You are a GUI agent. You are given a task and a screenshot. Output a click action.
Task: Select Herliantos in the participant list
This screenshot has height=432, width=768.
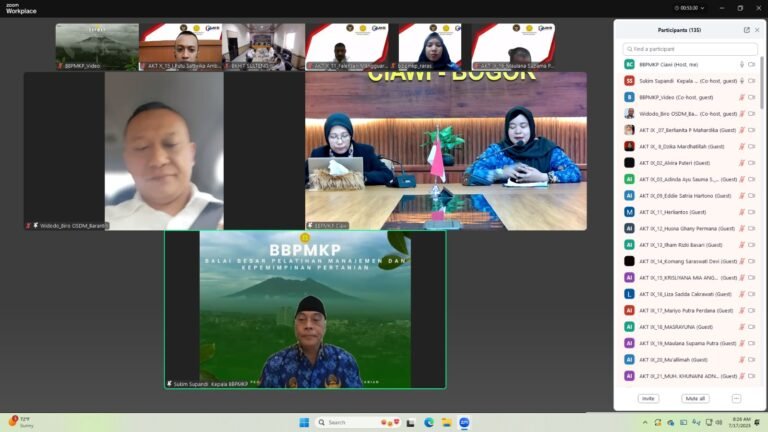(672, 212)
